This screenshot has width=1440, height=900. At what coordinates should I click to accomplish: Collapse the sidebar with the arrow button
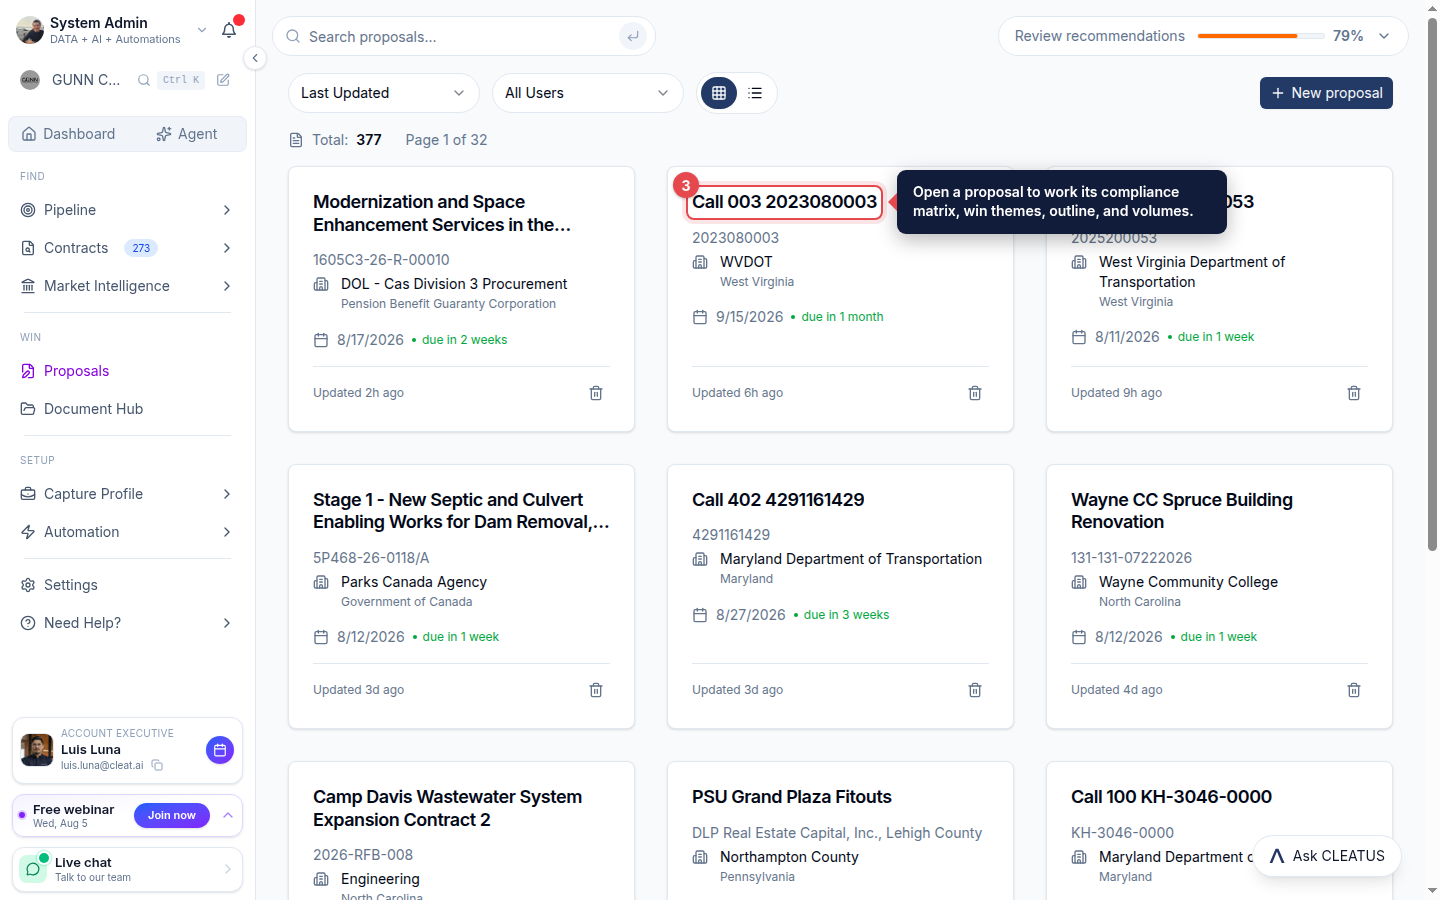(x=255, y=58)
